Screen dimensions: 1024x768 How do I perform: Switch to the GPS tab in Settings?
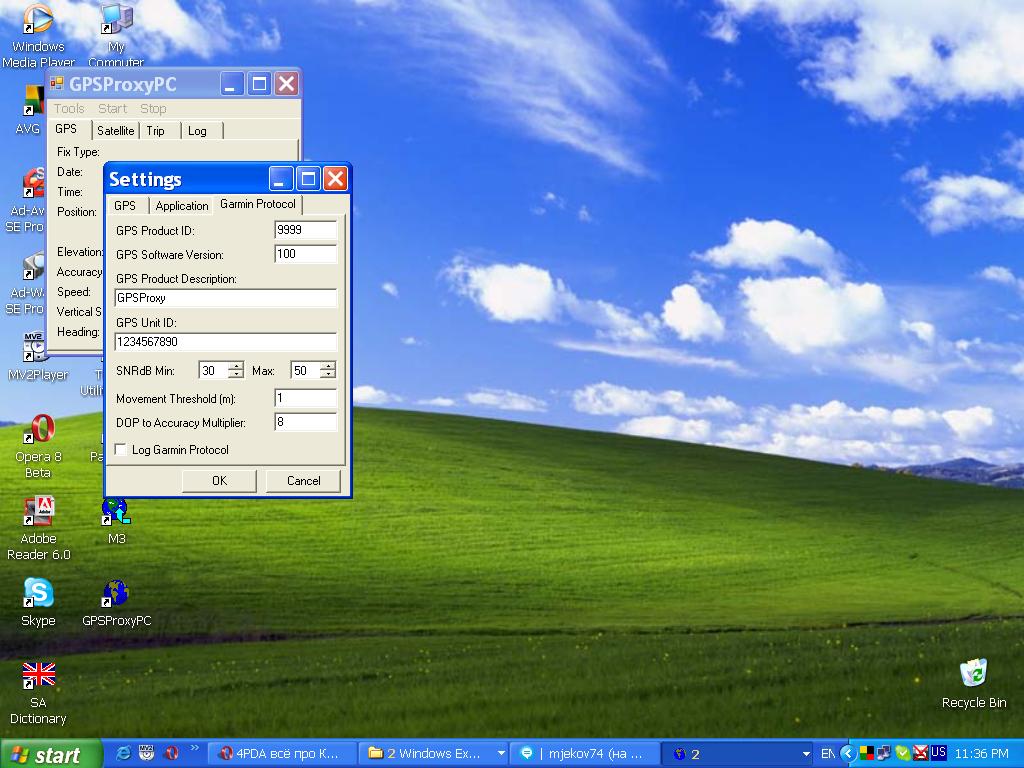click(x=125, y=206)
